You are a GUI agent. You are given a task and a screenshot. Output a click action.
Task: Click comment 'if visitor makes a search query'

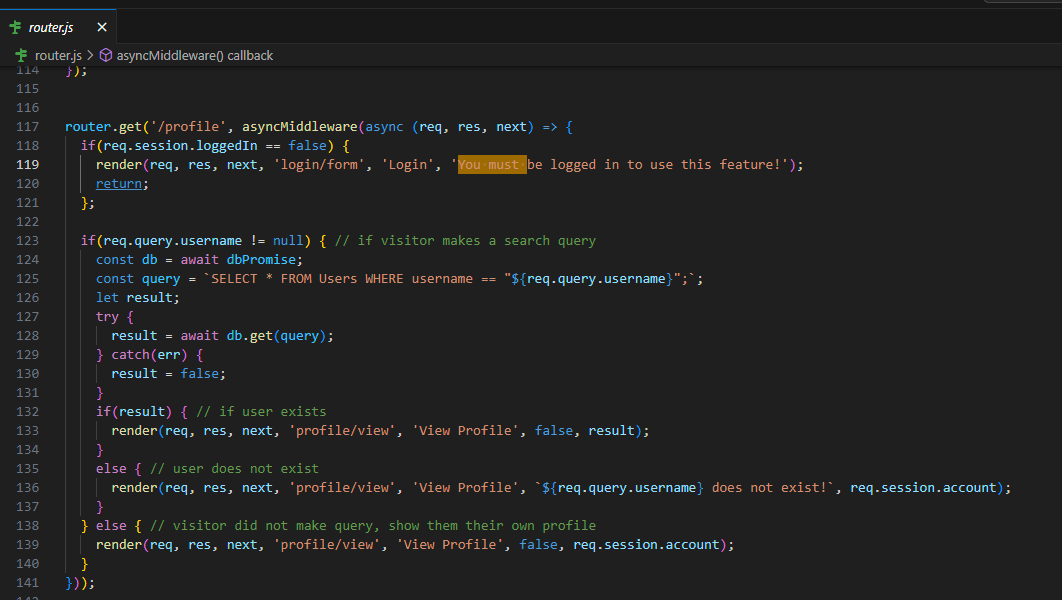465,240
